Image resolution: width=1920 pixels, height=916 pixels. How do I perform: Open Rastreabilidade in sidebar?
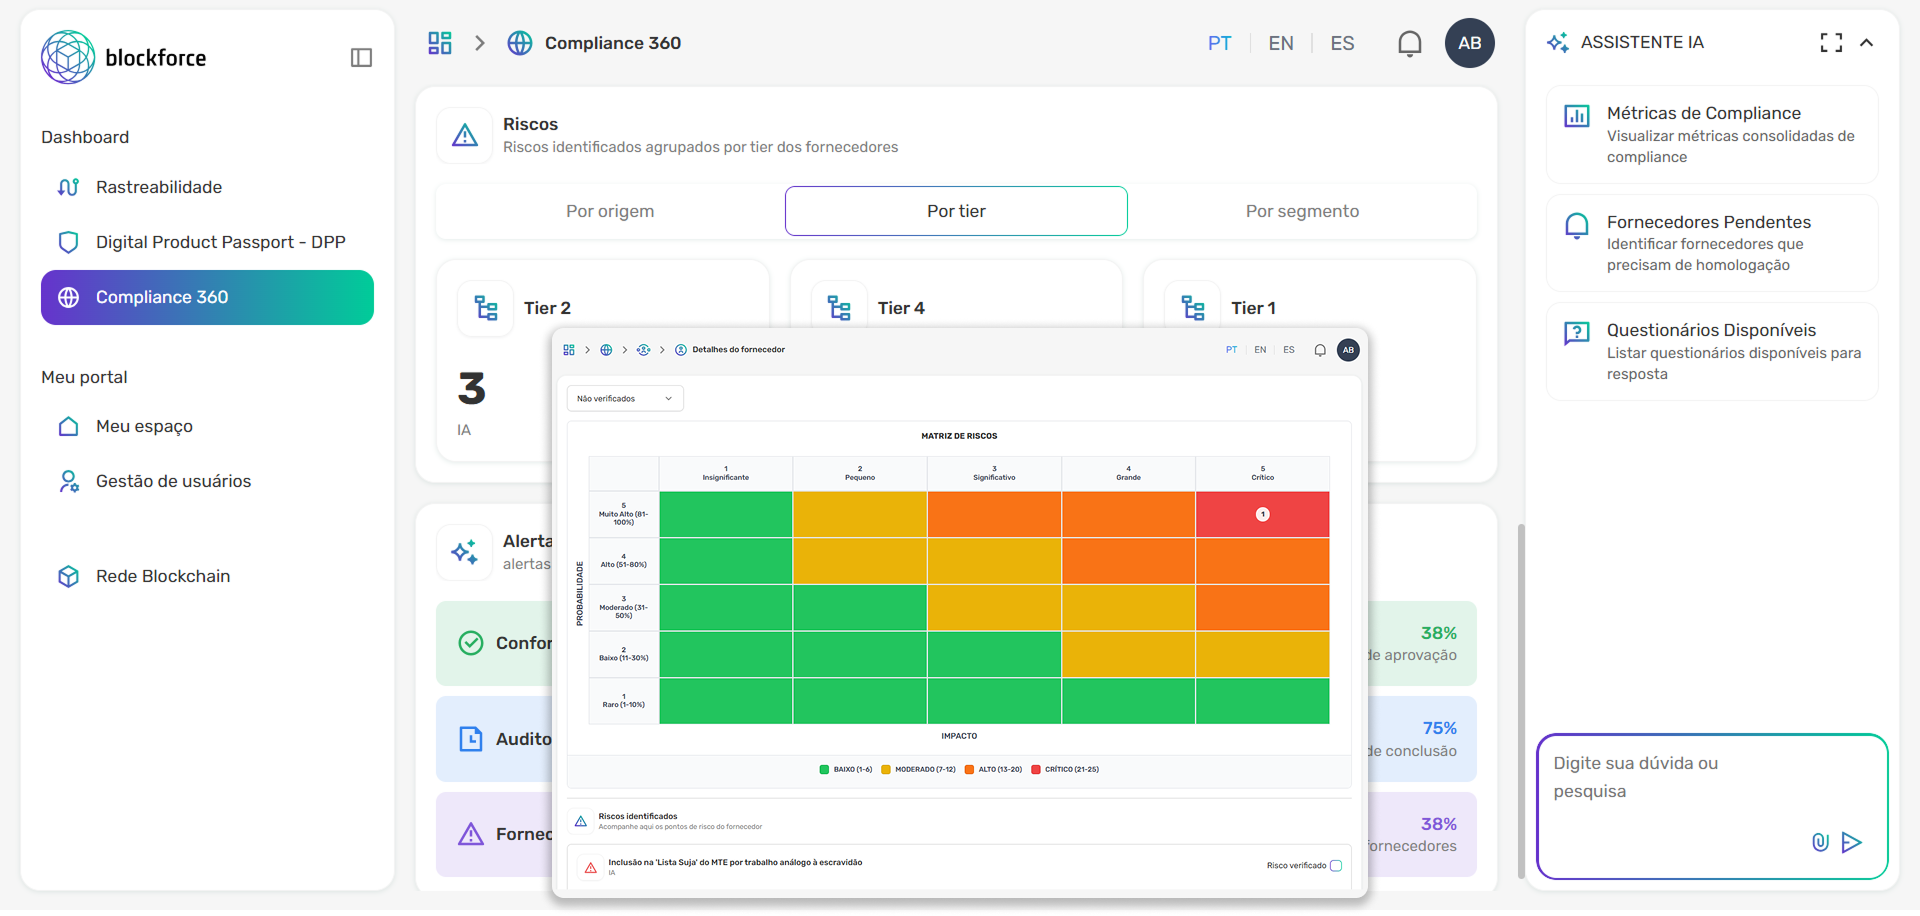pyautogui.click(x=207, y=187)
